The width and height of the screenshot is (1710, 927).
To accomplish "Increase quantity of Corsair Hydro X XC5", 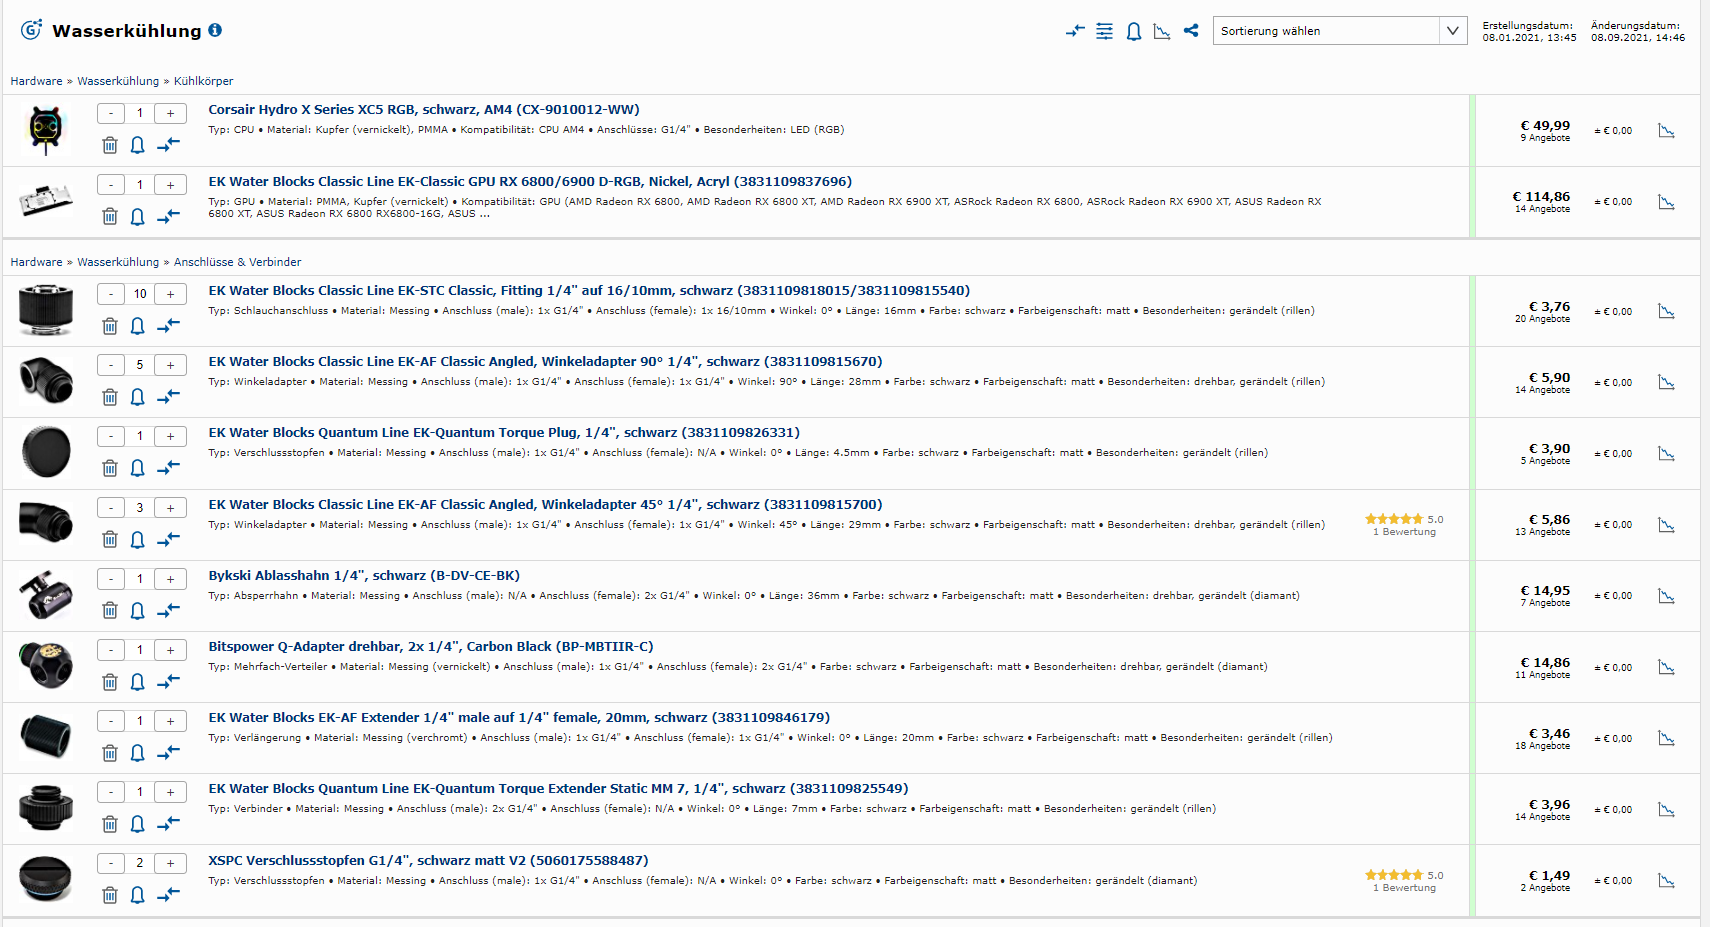I will coord(170,114).
